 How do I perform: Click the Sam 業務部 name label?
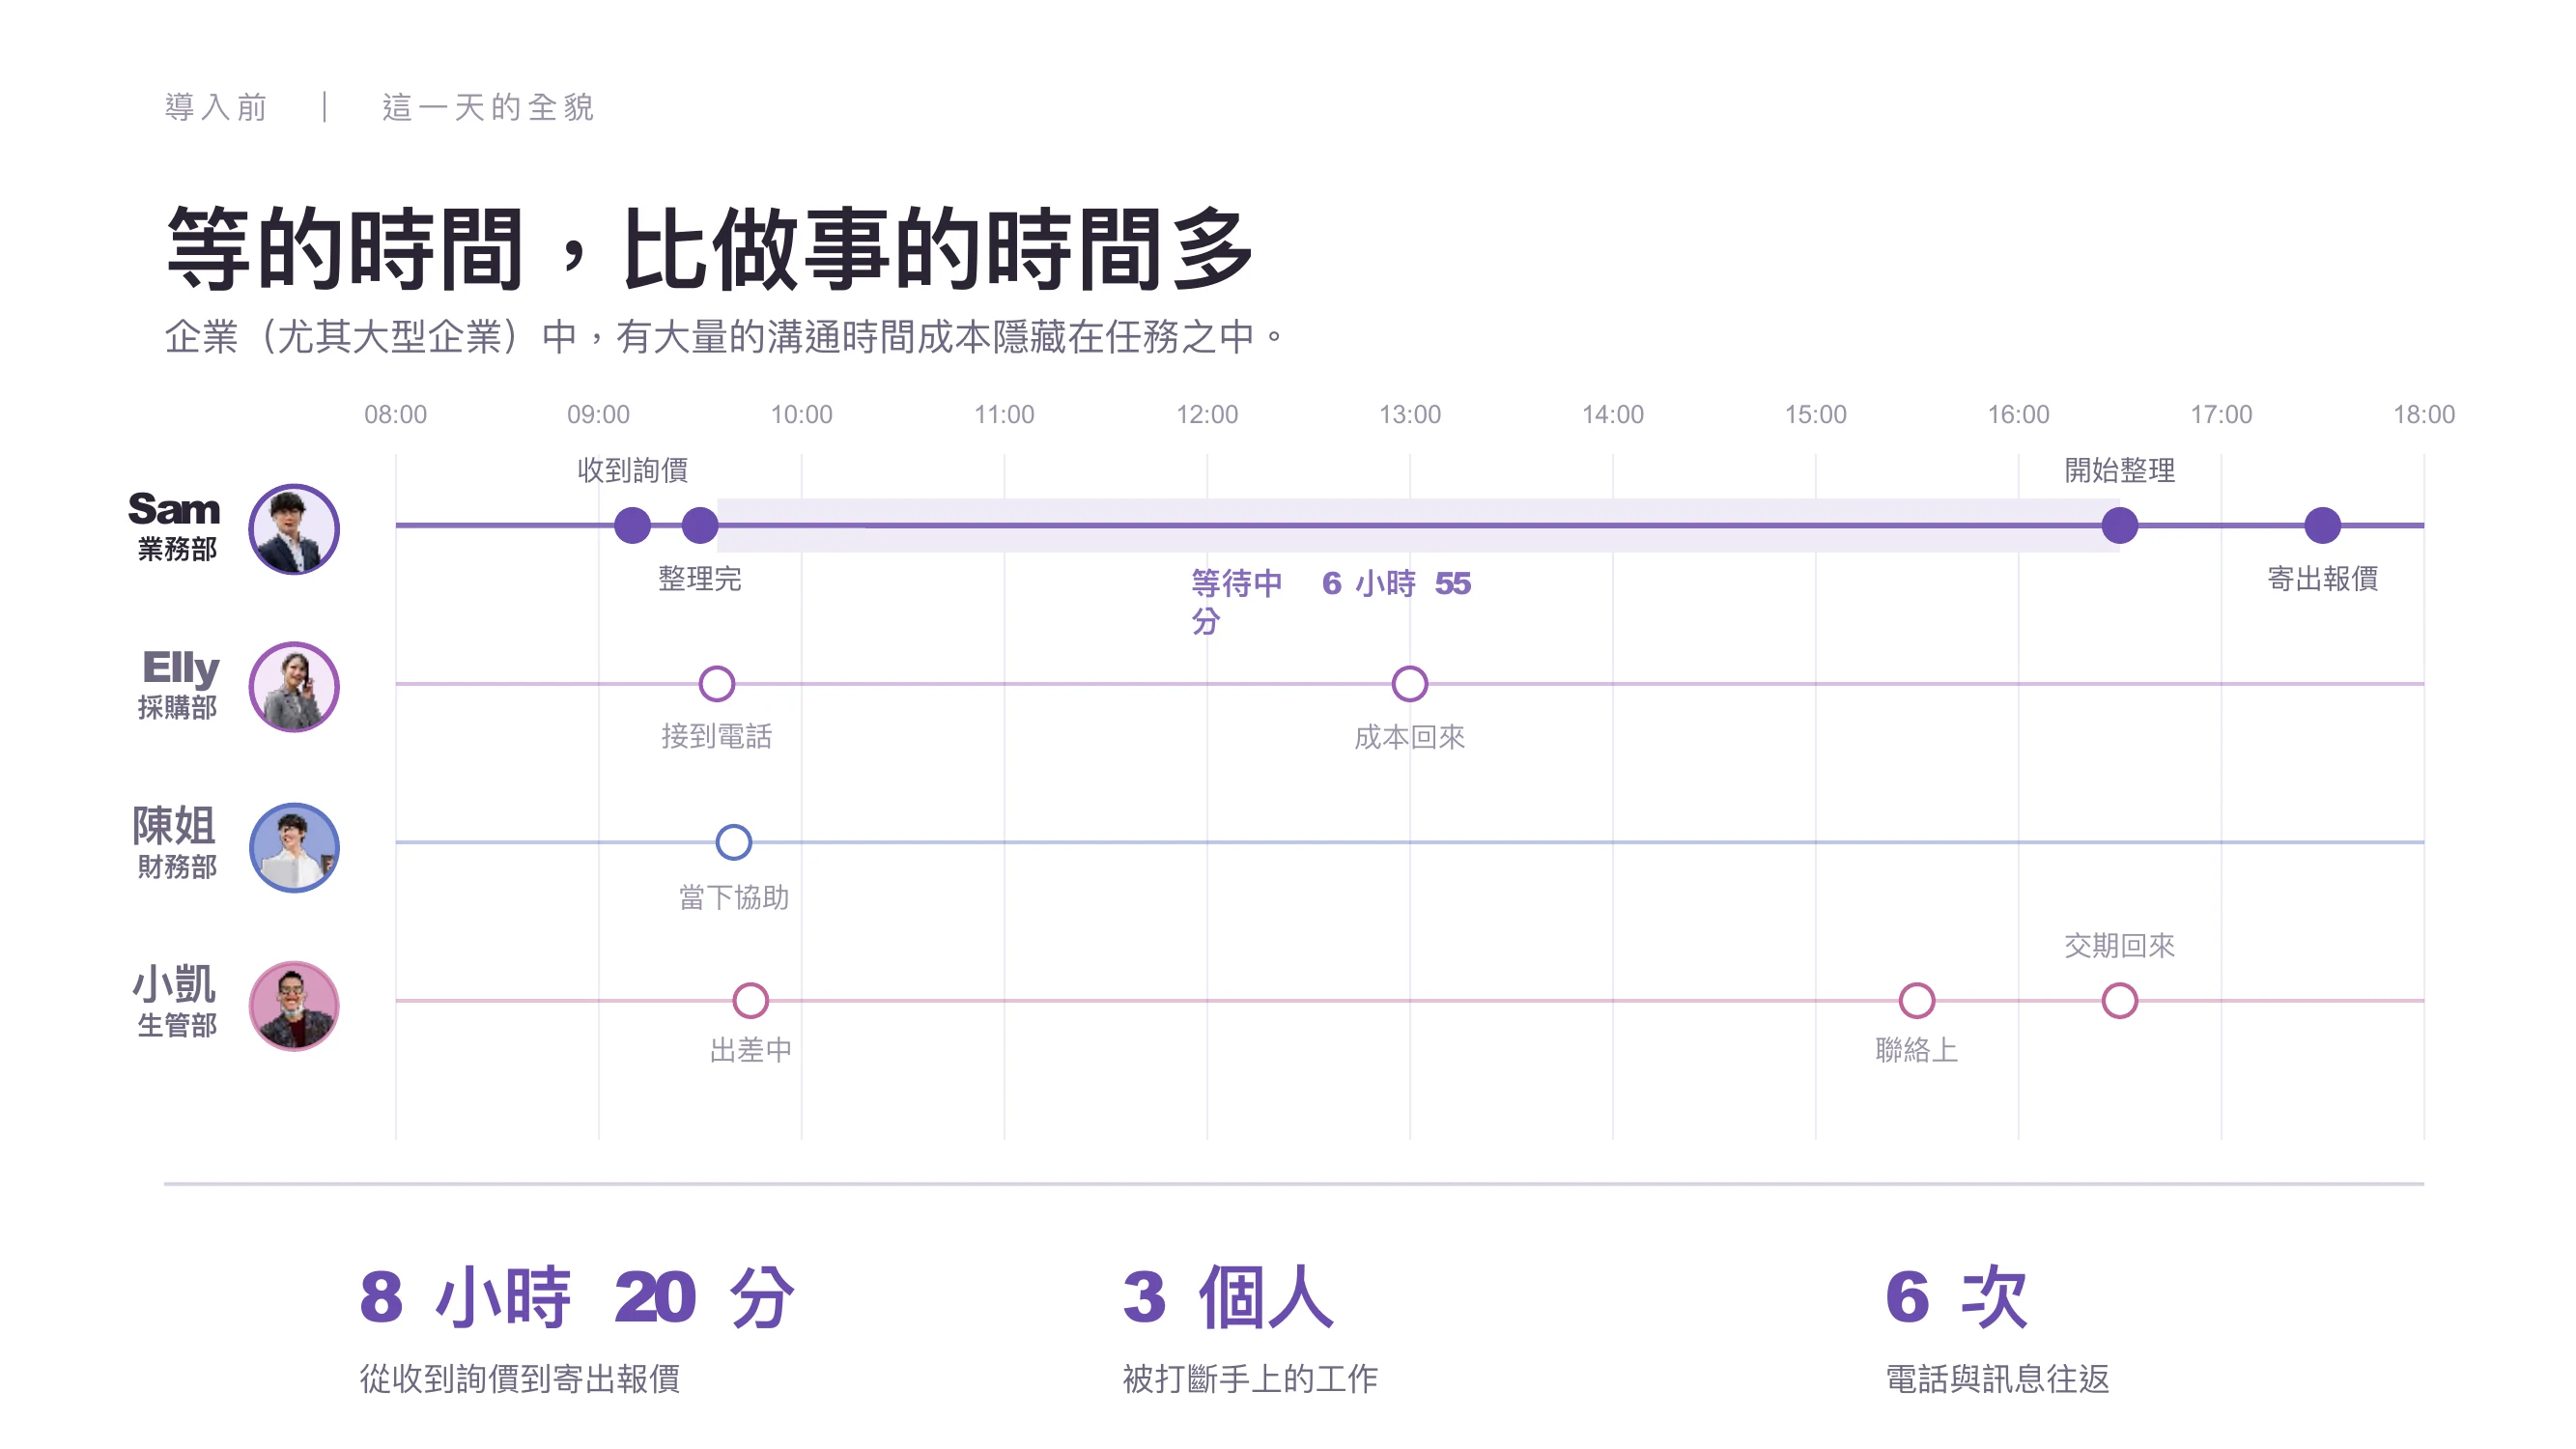[174, 526]
